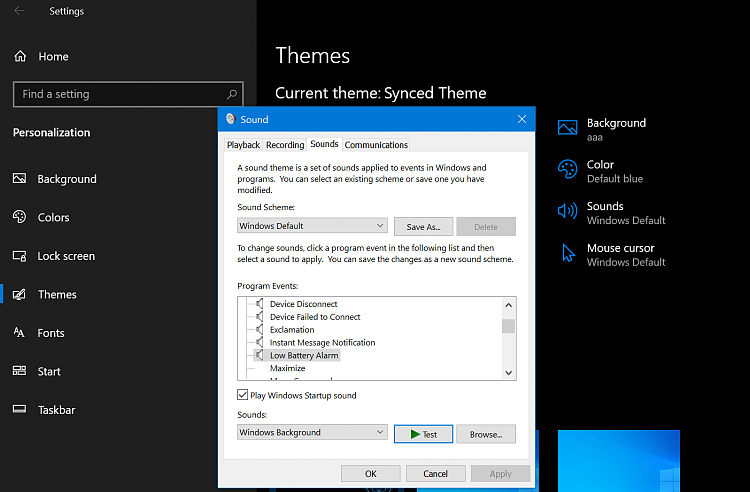Click the theme Background picture icon
The width and height of the screenshot is (750, 492).
pos(567,128)
